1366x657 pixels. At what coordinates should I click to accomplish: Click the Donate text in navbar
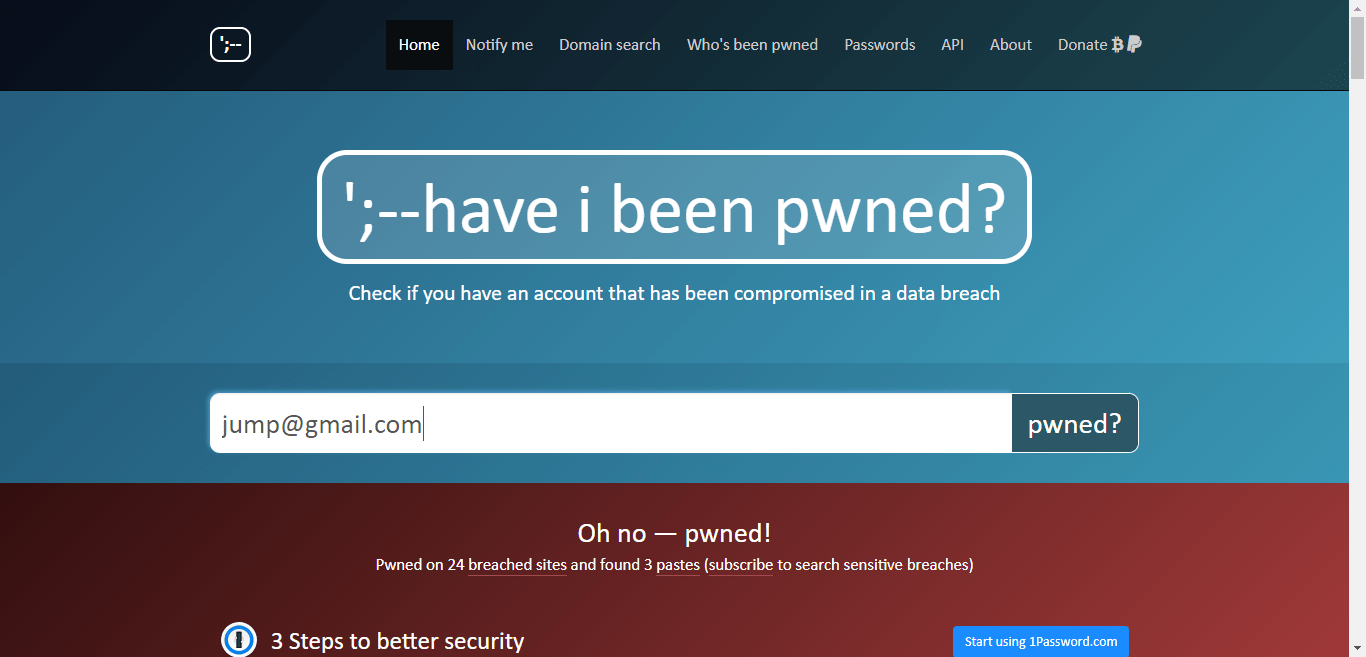coord(1082,45)
